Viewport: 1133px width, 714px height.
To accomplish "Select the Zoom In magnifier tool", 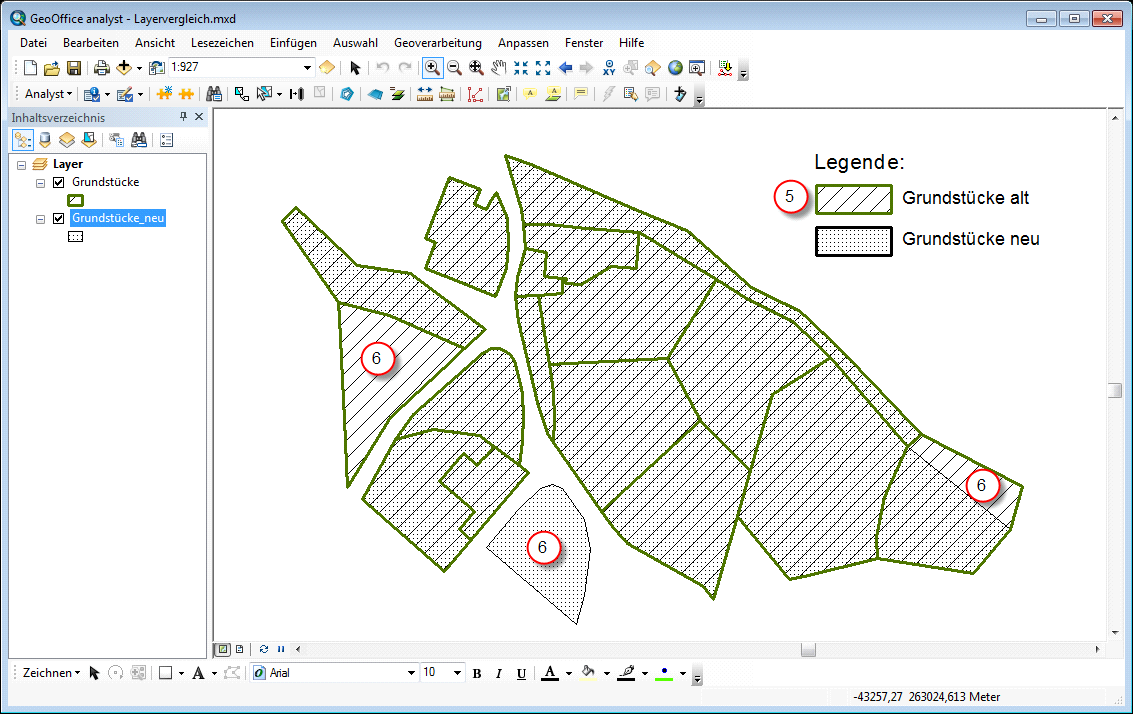I will 432,68.
